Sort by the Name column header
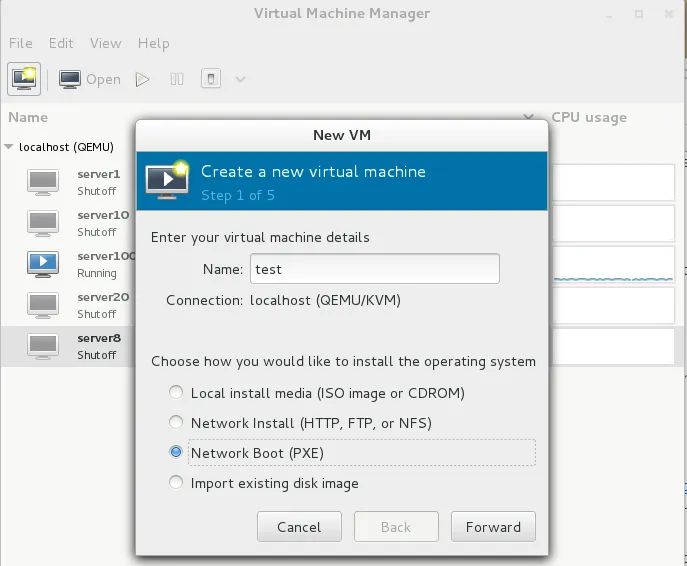The height and width of the screenshot is (566, 687). (28, 117)
